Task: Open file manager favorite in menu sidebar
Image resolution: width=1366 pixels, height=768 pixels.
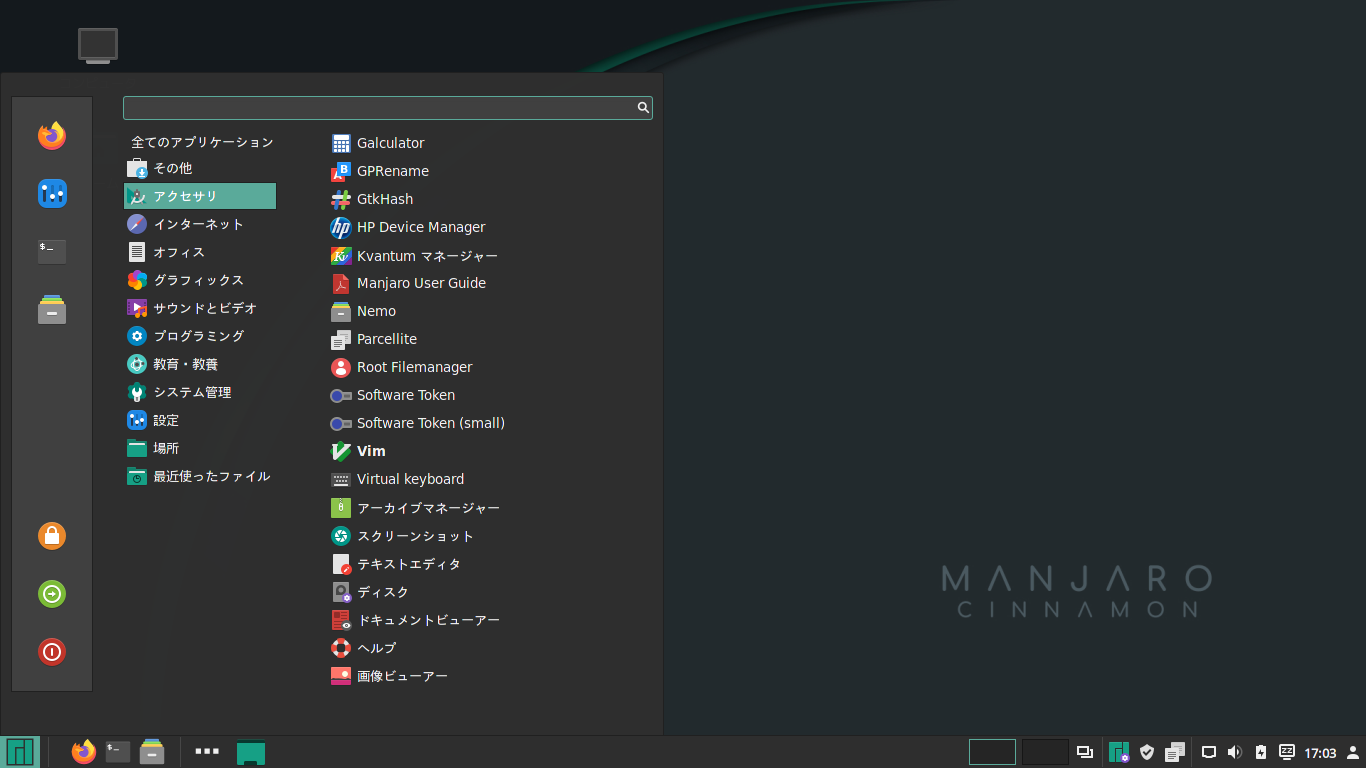Action: [x=52, y=310]
